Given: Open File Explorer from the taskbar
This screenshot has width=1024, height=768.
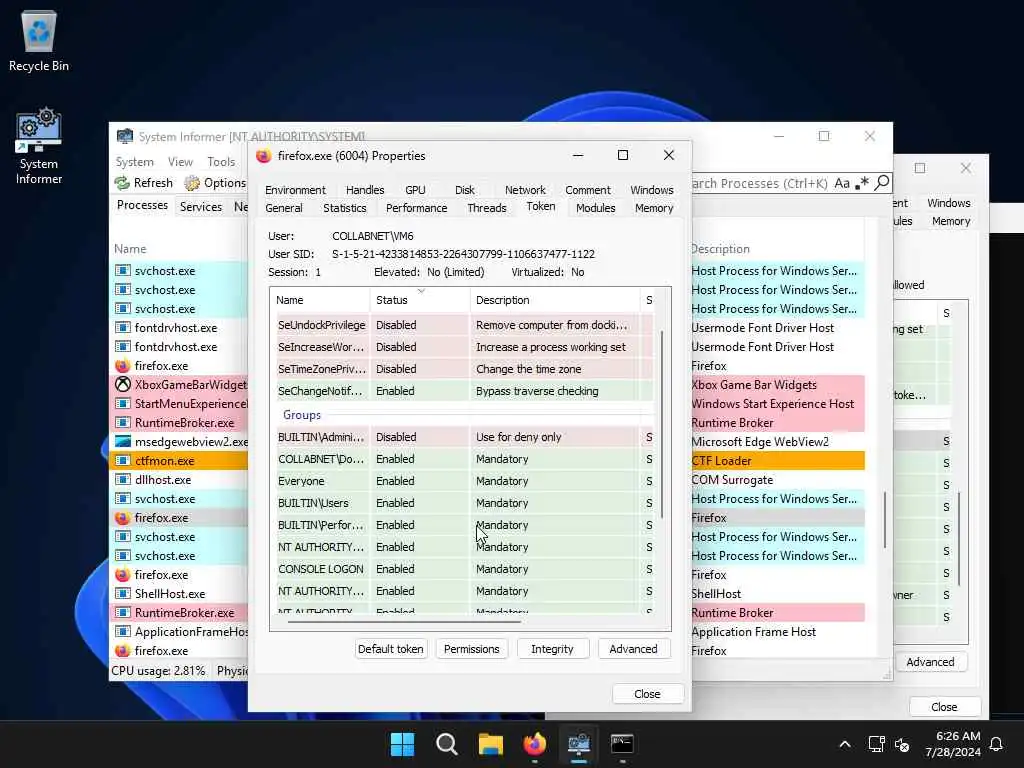Looking at the screenshot, I should [490, 744].
